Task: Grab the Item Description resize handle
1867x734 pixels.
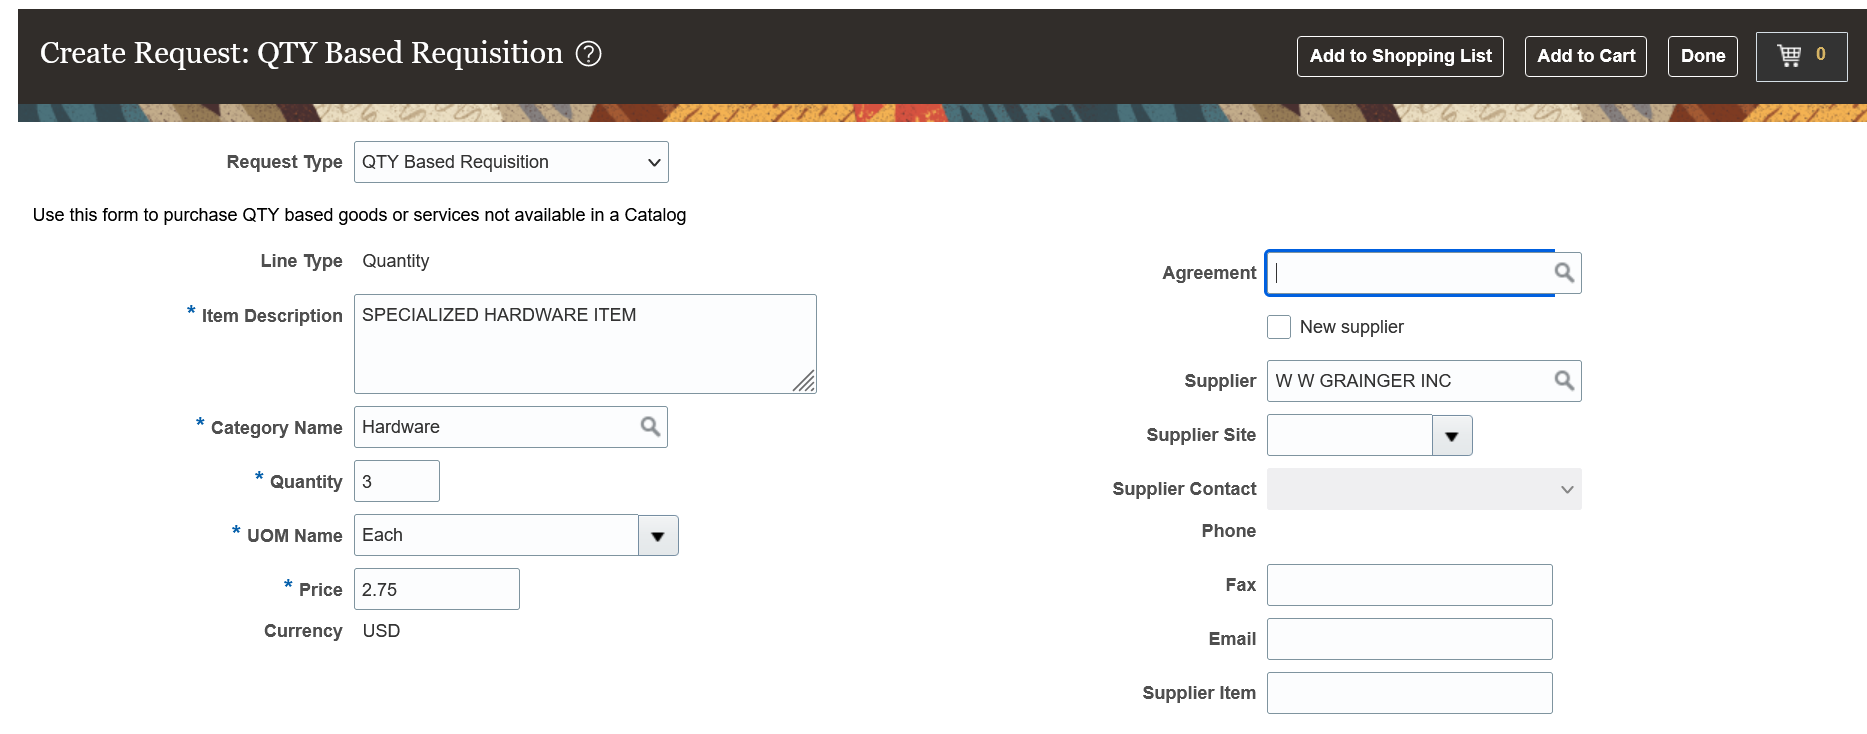Action: (804, 381)
